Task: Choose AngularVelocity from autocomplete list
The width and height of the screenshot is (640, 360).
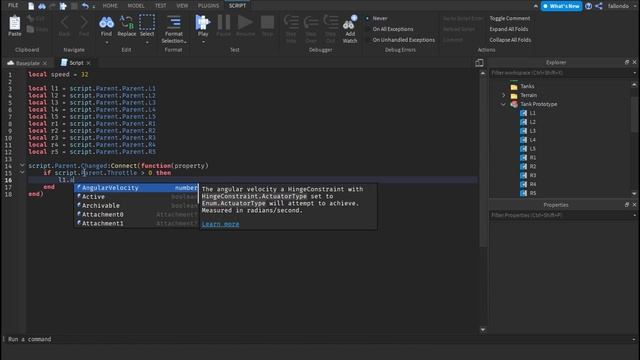Action: [136, 188]
